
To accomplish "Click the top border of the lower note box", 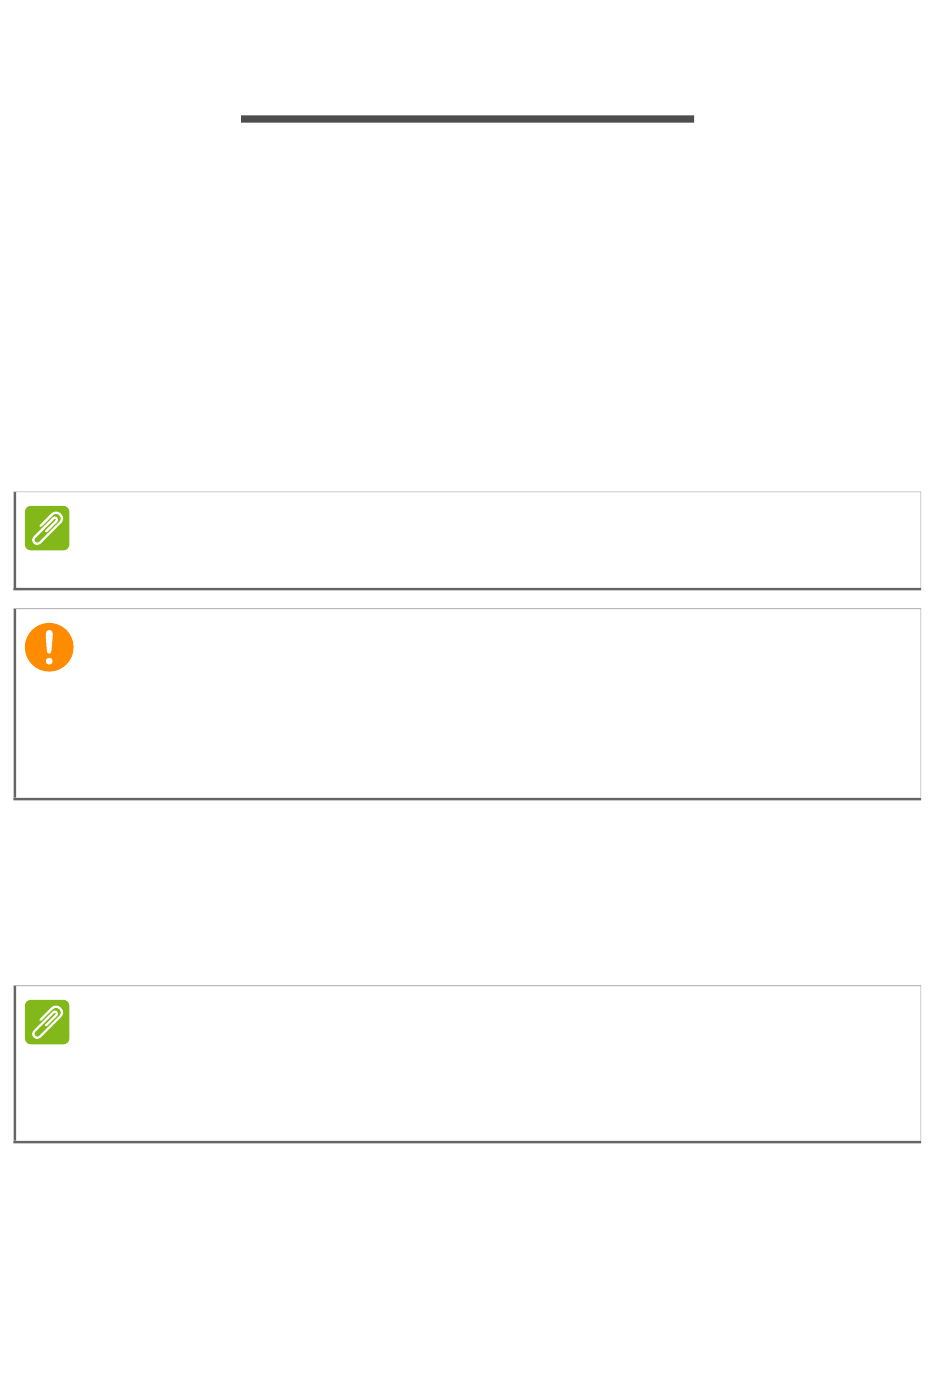I will (x=467, y=986).
